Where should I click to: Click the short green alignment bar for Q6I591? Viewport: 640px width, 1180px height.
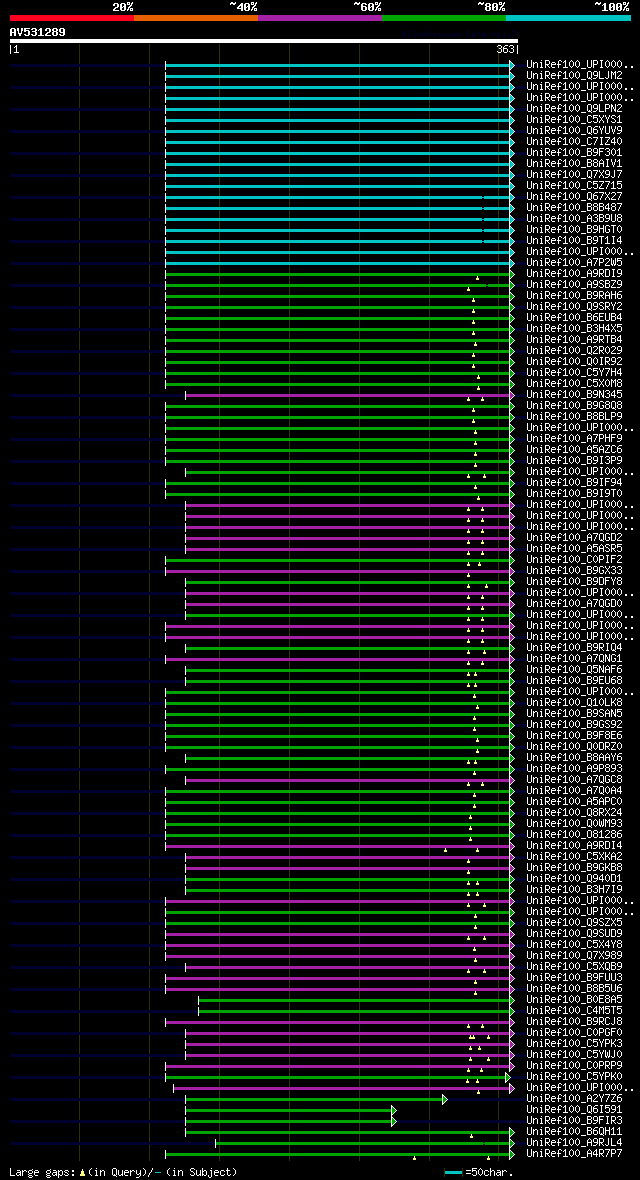pyautogui.click(x=288, y=1110)
